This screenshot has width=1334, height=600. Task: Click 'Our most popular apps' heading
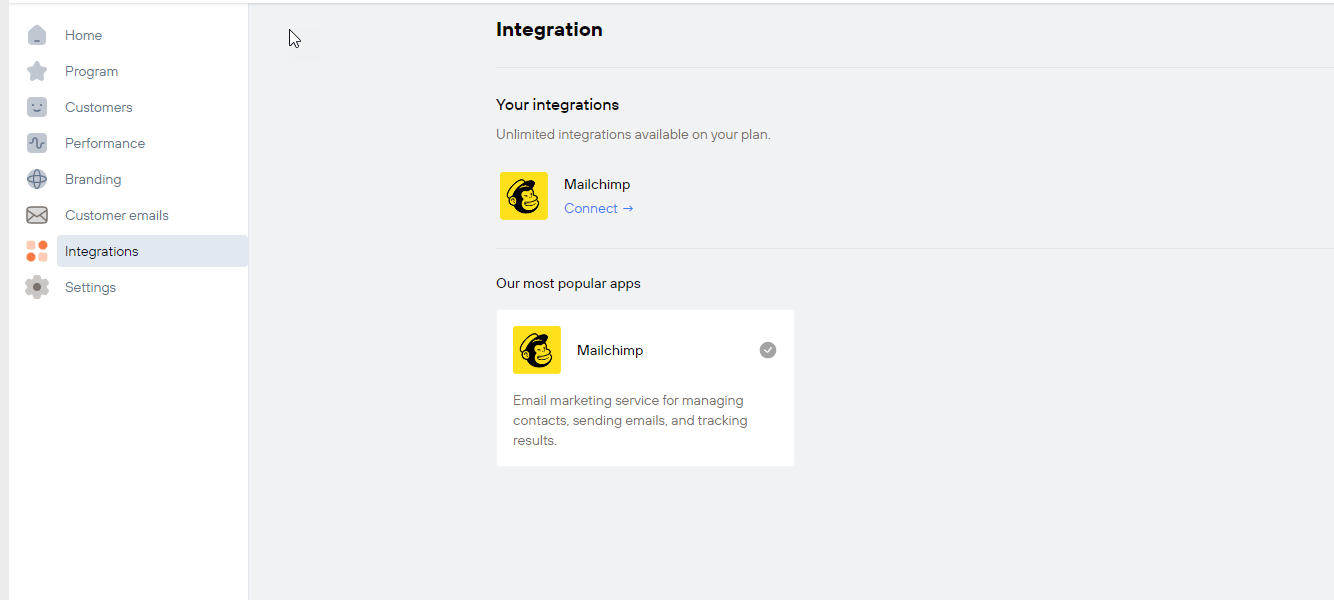[x=568, y=283]
